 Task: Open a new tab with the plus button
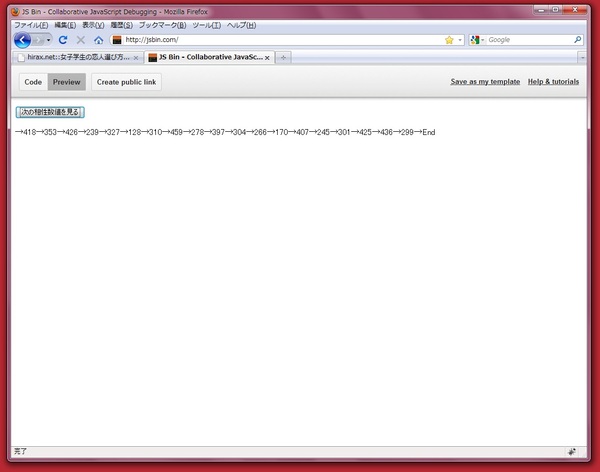(284, 57)
